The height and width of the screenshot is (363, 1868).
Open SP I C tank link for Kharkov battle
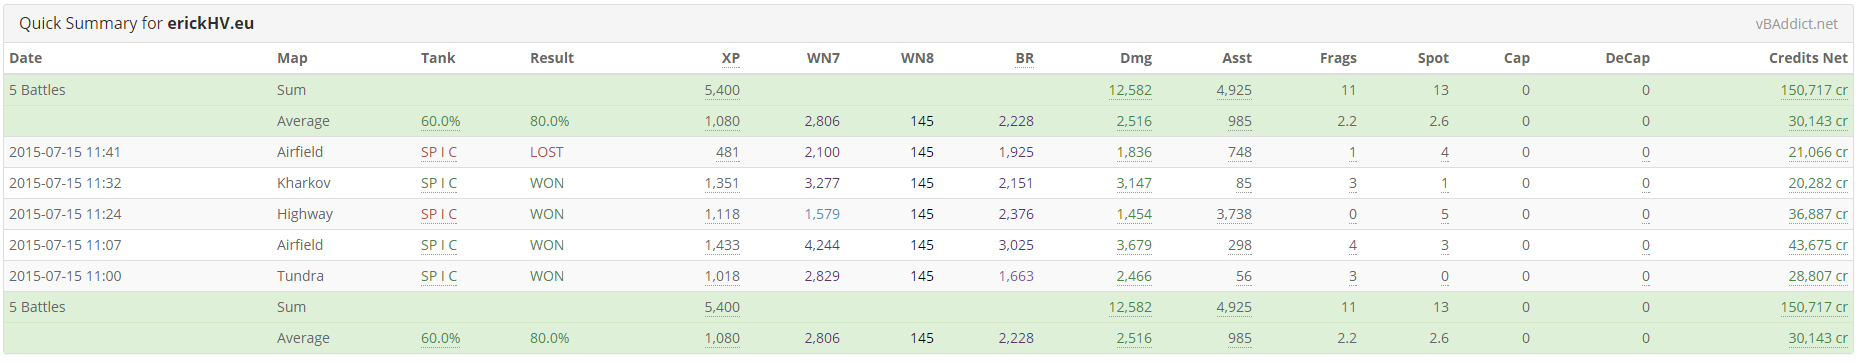pos(439,183)
